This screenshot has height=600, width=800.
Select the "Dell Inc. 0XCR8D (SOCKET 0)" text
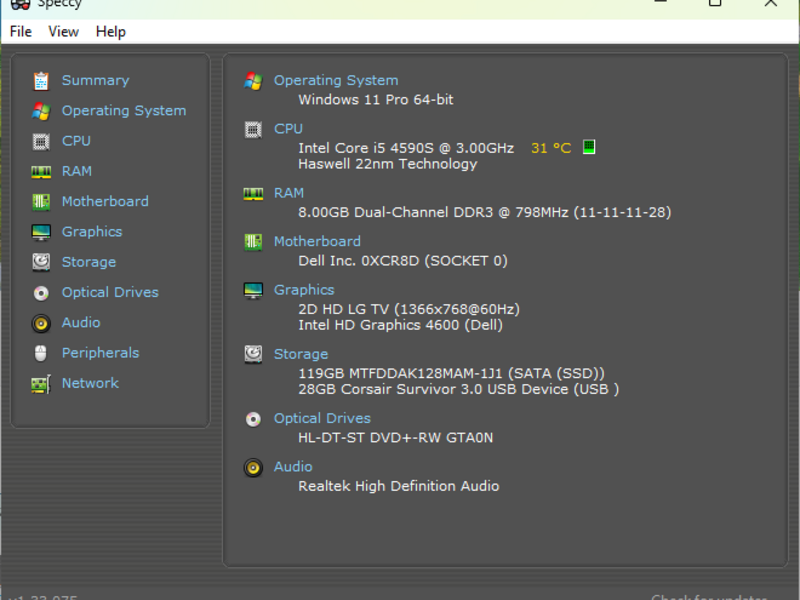(x=403, y=261)
